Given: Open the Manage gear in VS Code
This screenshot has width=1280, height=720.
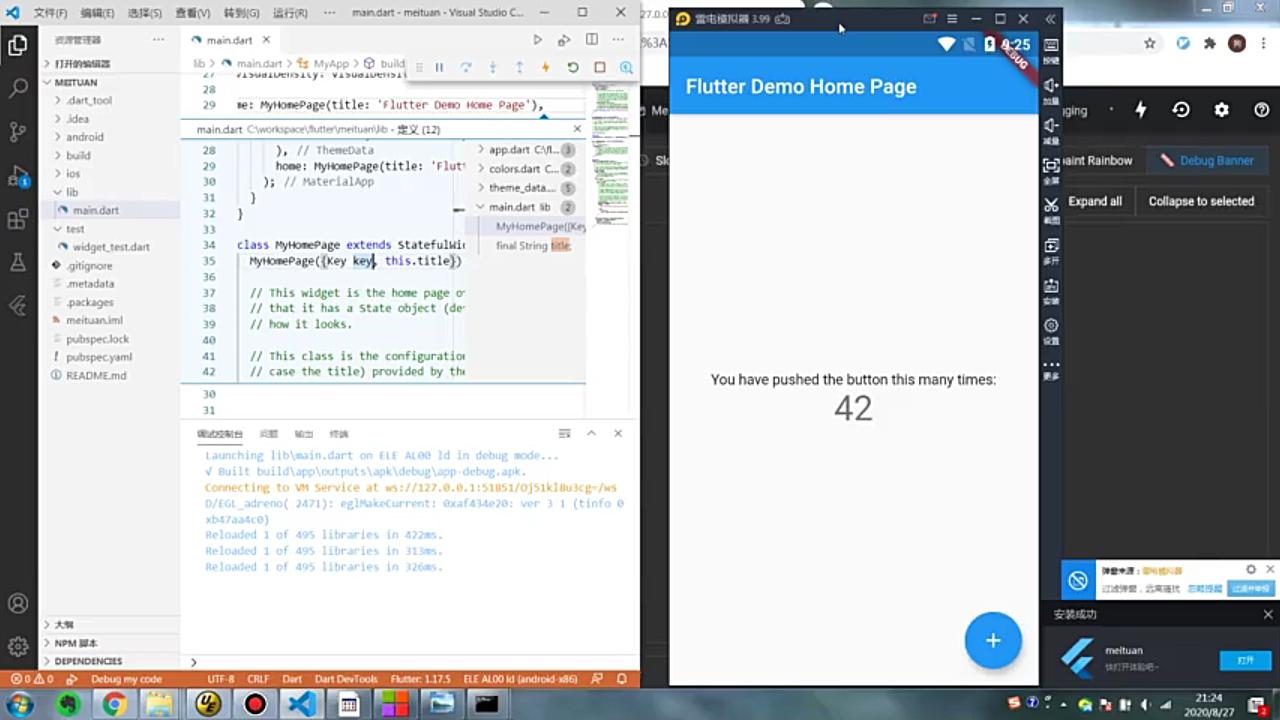Looking at the screenshot, I should point(18,647).
